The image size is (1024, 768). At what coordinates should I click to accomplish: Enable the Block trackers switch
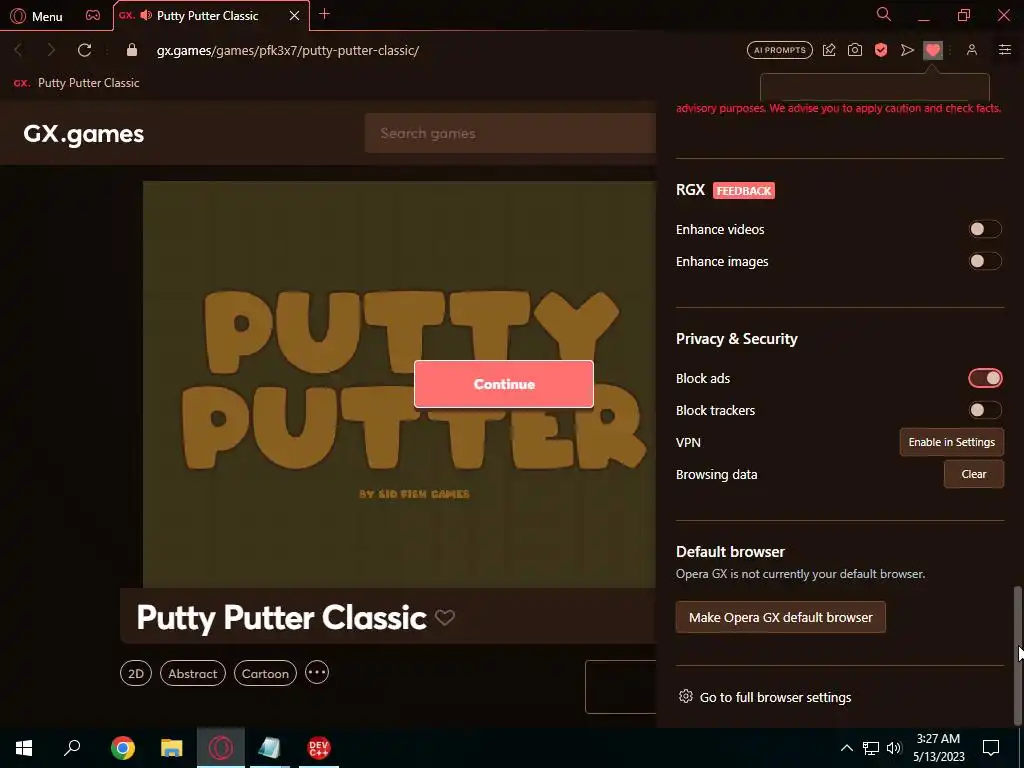[x=985, y=410]
